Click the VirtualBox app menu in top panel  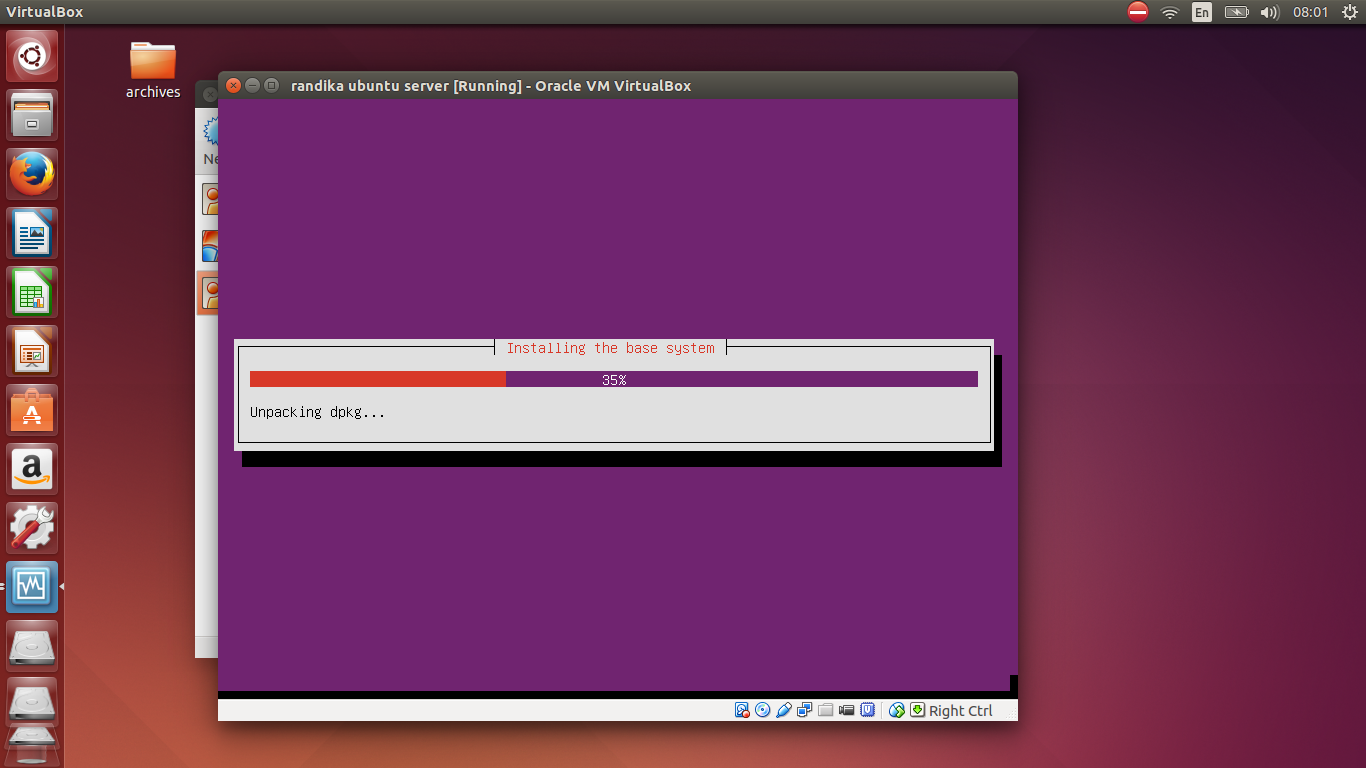45,12
